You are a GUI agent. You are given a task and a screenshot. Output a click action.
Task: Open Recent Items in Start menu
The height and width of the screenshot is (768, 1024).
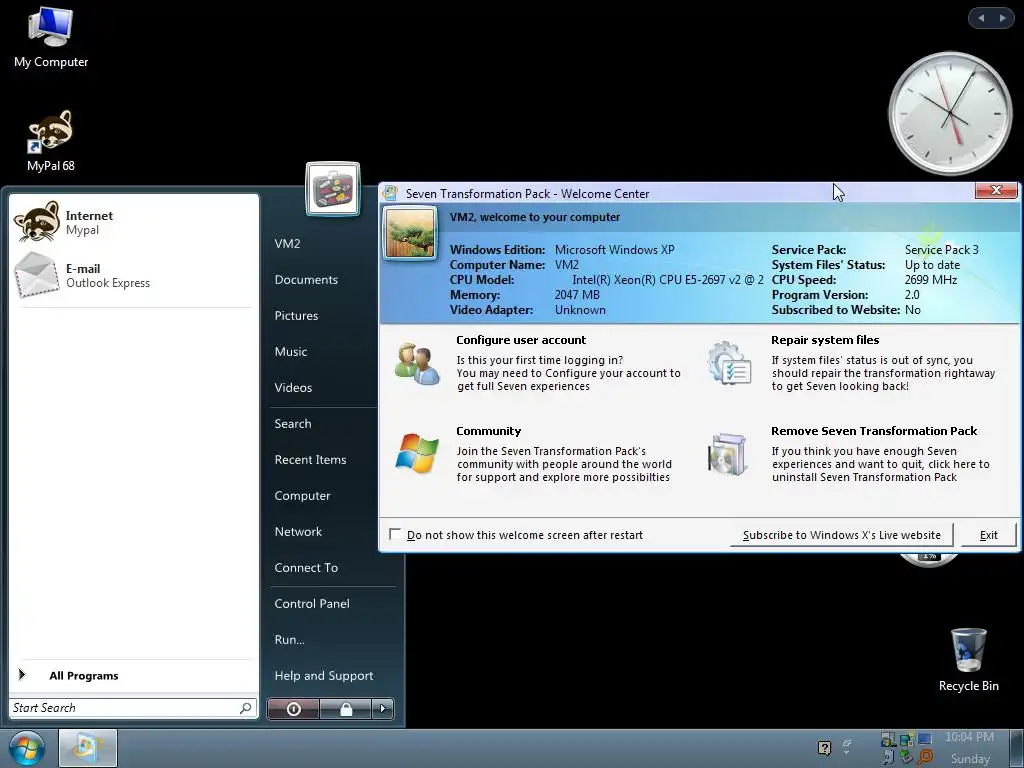coord(310,459)
